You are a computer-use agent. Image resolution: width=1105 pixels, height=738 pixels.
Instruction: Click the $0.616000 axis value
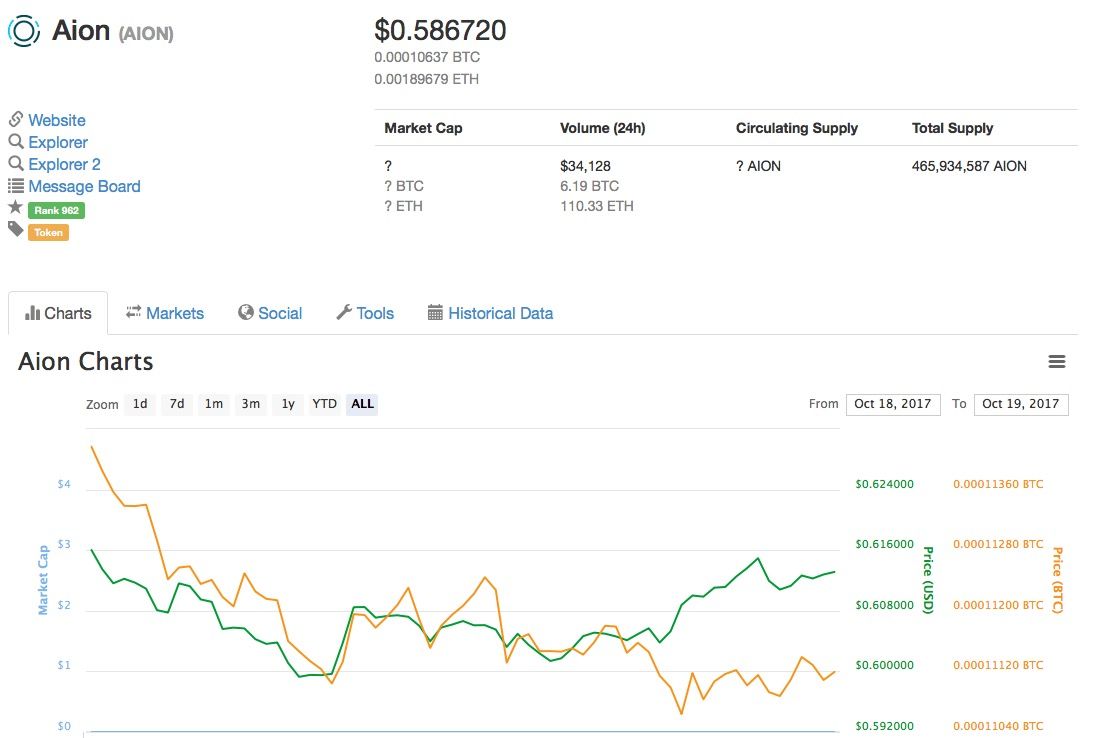tap(884, 544)
